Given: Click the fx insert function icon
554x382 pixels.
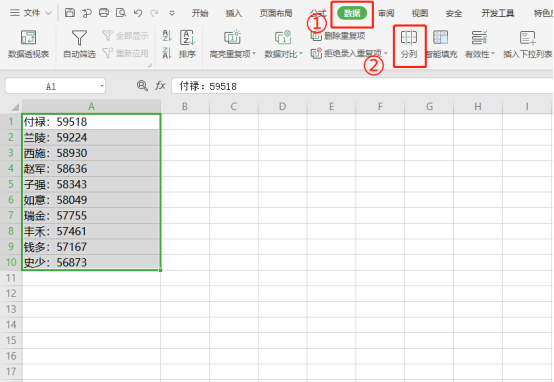Looking at the screenshot, I should click(x=160, y=86).
